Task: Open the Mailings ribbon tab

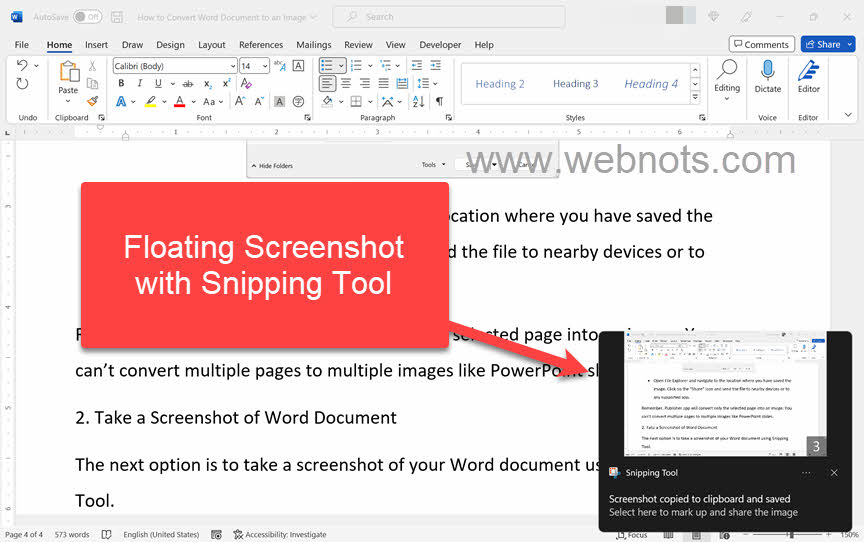Action: click(314, 45)
